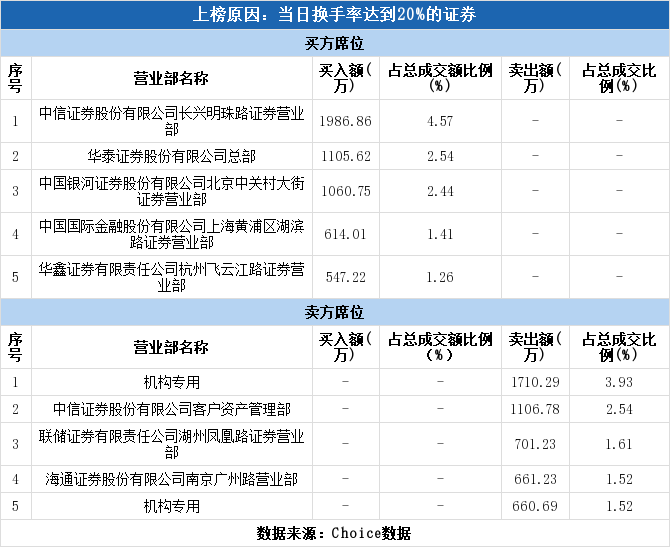Select 海通证券股份有限公司南京广州路营业部 name
Image resolution: width=670 pixels, height=547 pixels.
171,479
